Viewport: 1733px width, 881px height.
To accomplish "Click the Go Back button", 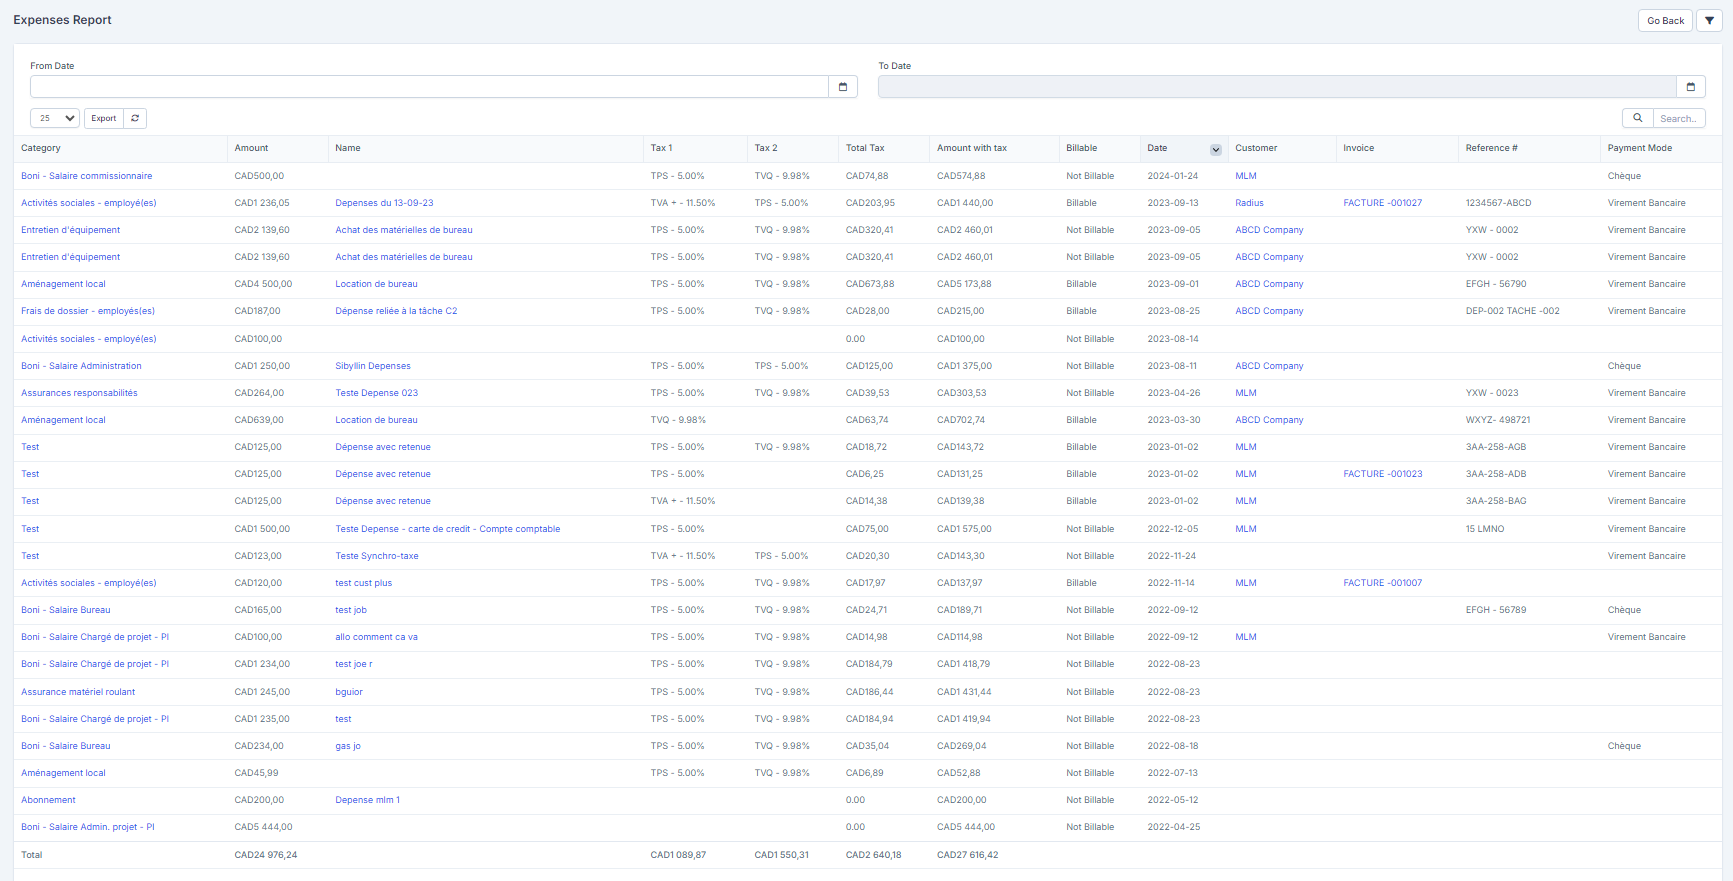I will 1665,20.
